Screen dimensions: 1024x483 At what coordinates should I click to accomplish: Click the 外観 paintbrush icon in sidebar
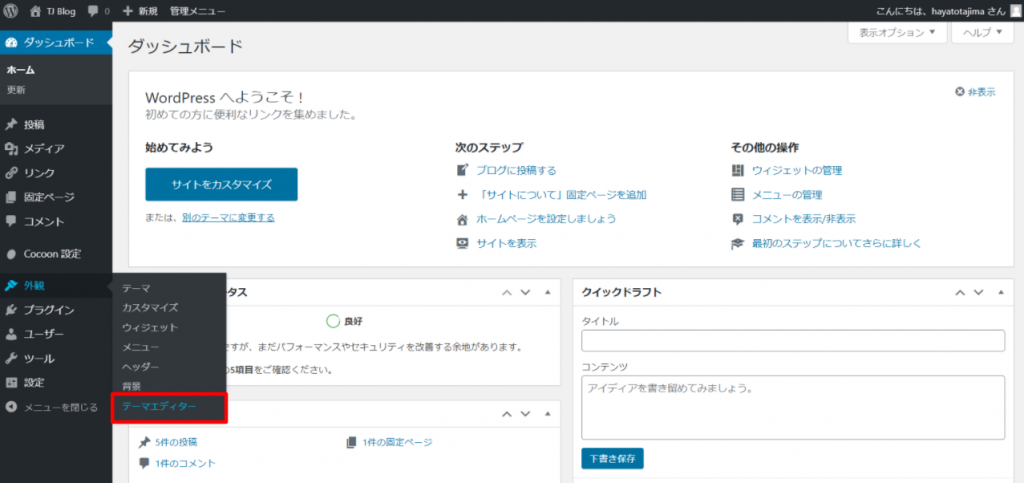(11, 285)
